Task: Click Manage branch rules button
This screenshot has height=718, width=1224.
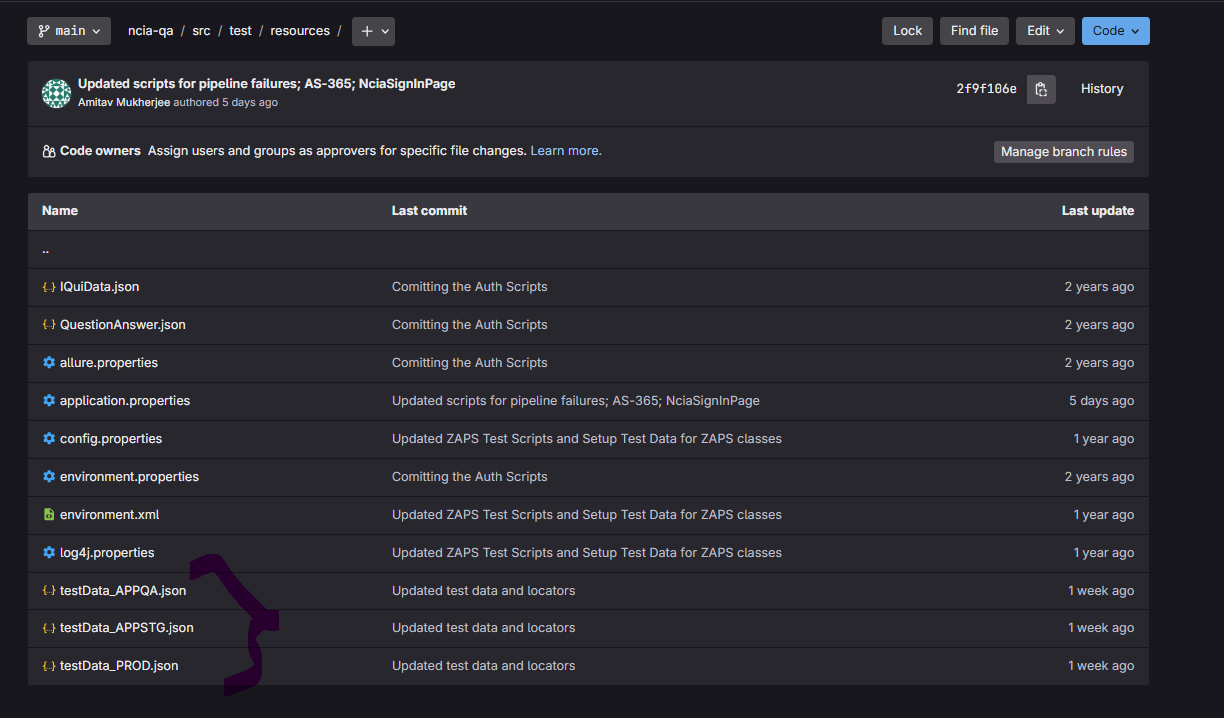Action: [x=1063, y=152]
